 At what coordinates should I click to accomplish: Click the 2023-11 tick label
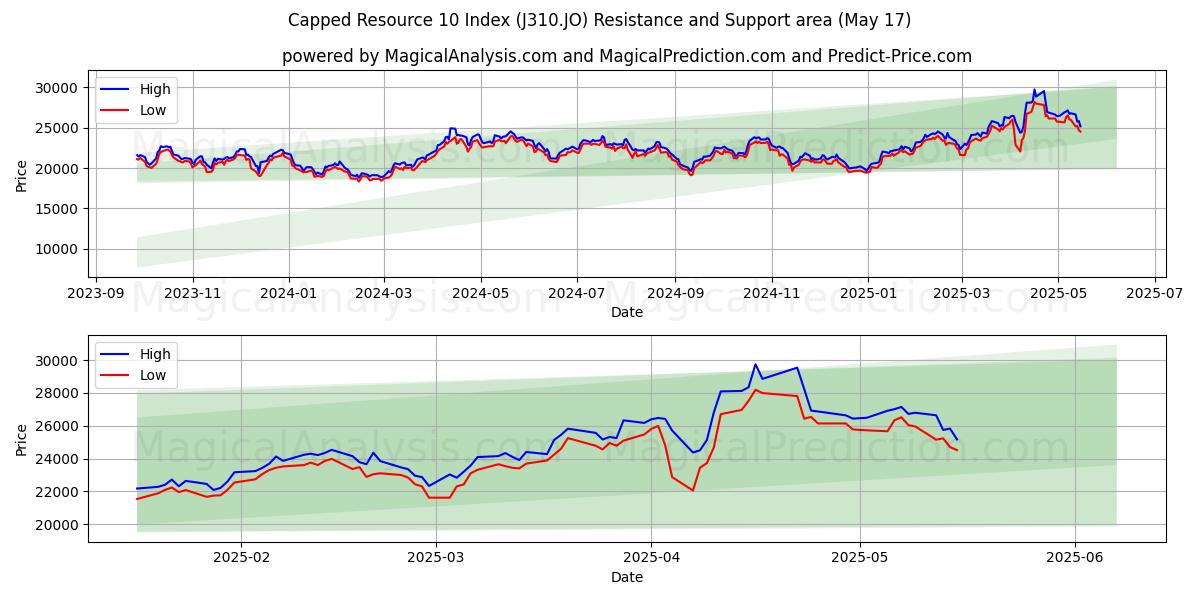193,294
